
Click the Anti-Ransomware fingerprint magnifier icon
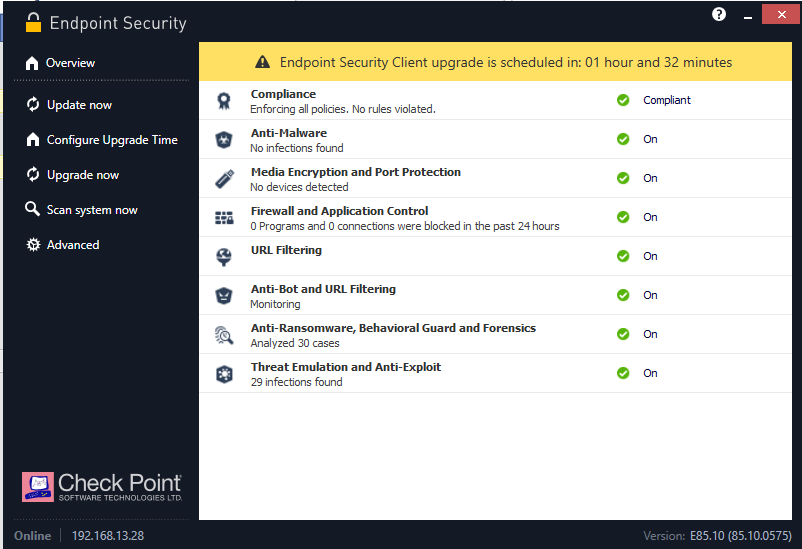click(224, 335)
